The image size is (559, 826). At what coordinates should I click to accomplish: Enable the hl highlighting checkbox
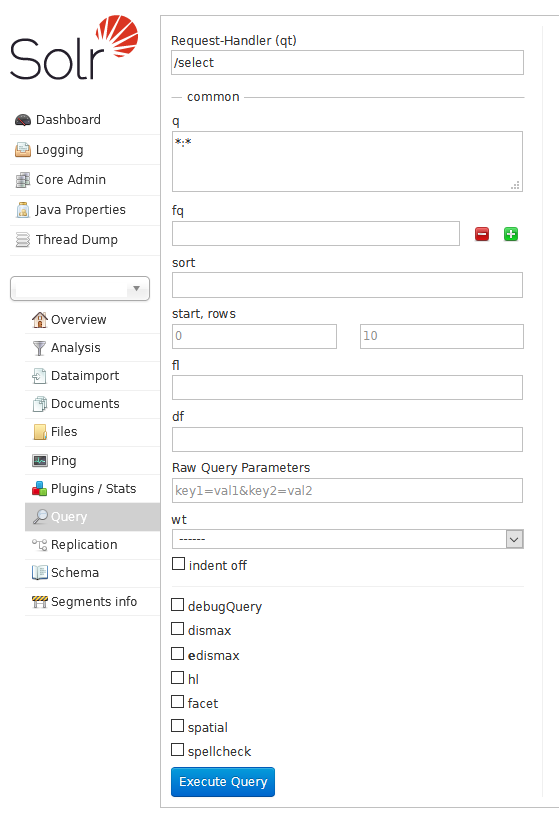point(178,677)
